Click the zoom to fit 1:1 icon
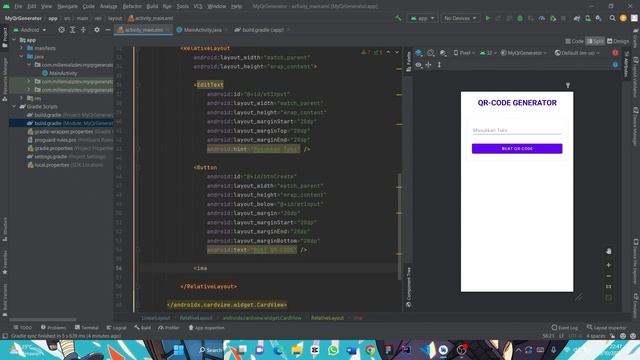Image resolution: width=640 pixels, height=360 pixels. point(609,287)
